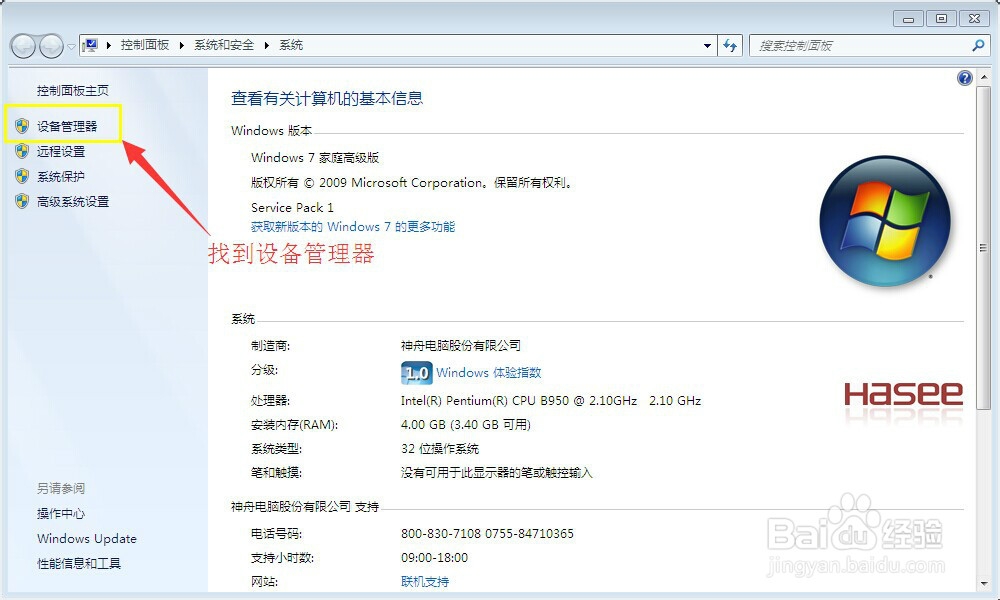Click computer icon in the address bar
This screenshot has height=600, width=1000.
[x=91, y=45]
